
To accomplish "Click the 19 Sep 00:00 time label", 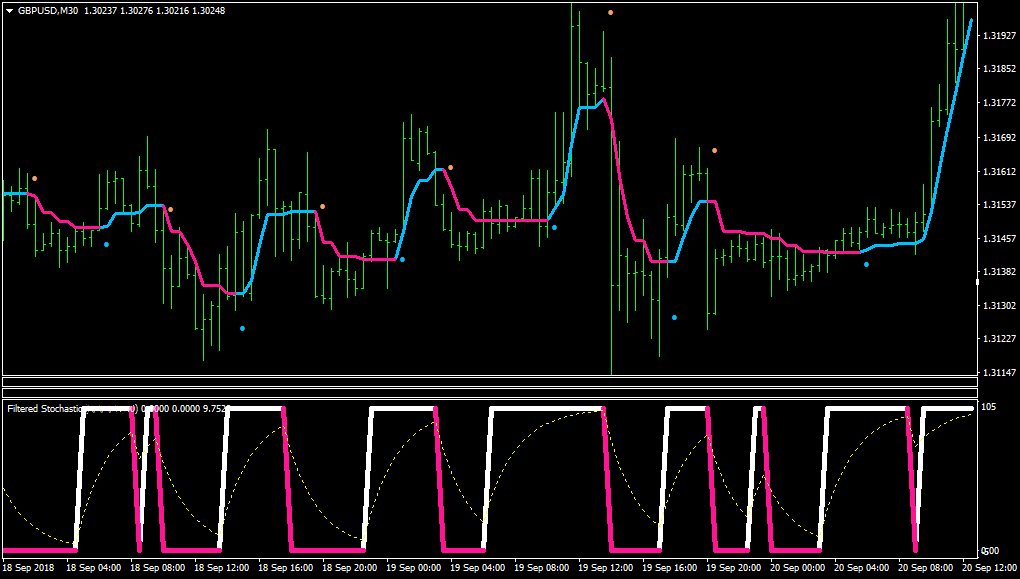I will [414, 568].
